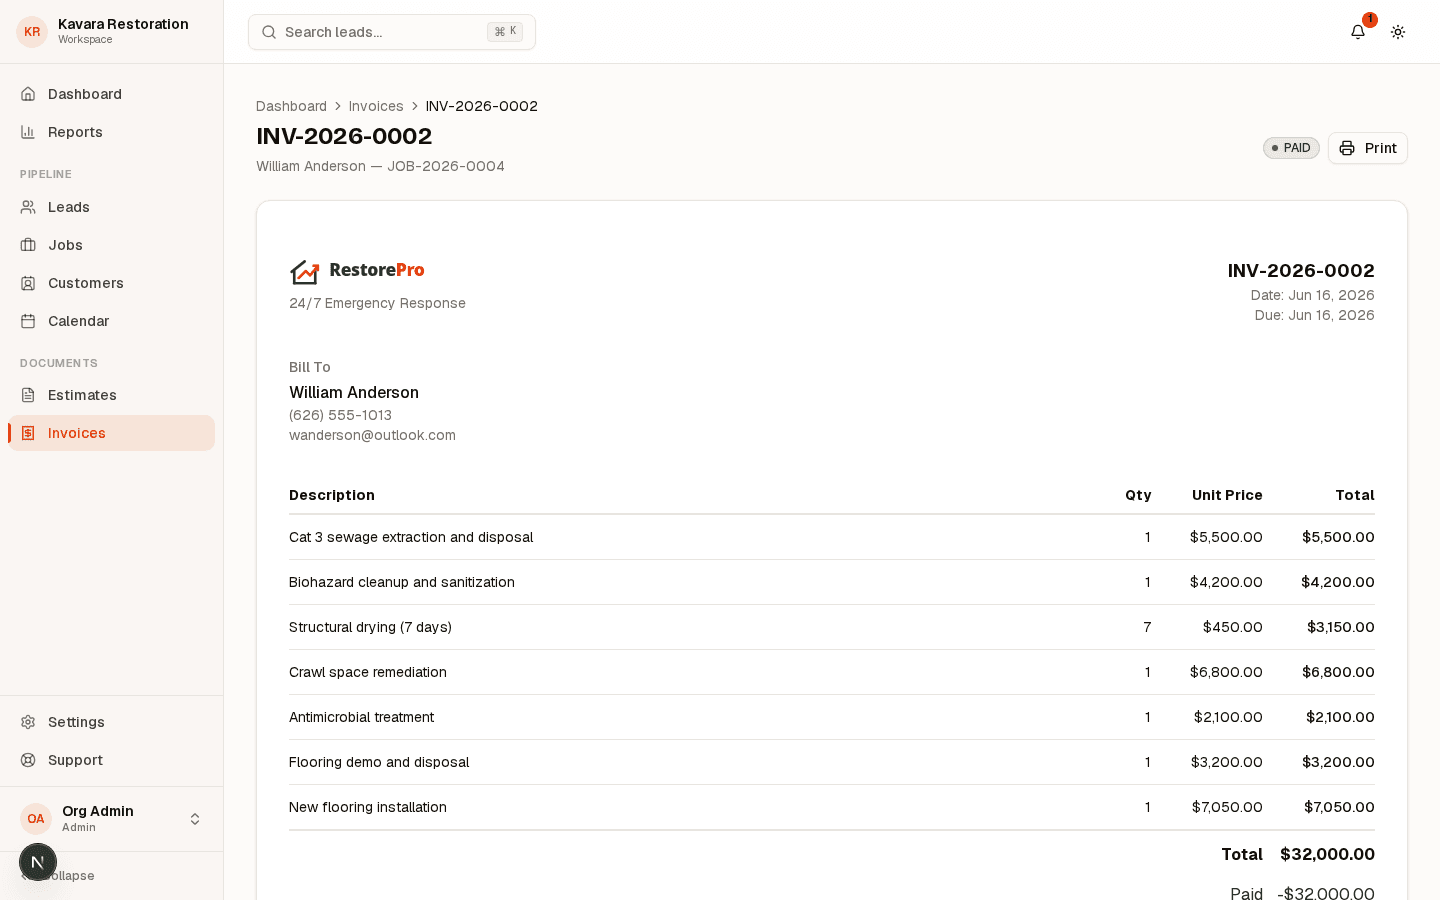
Task: Click the printer icon on Print
Action: coord(1347,148)
